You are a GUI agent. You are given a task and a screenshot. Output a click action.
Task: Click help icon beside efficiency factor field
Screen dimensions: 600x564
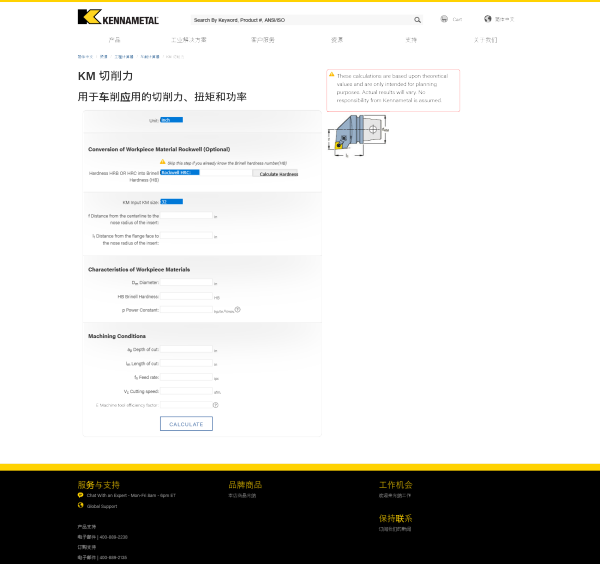tap(215, 405)
